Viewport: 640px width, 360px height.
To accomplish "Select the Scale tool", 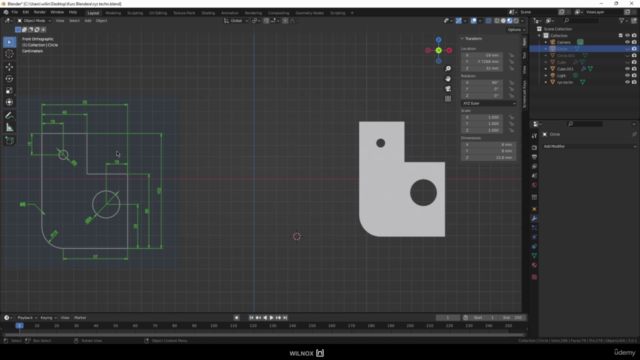I will coord(9,91).
